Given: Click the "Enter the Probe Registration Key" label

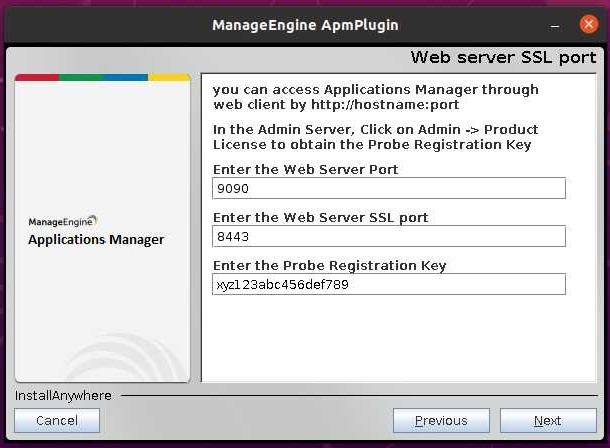Looking at the screenshot, I should pyautogui.click(x=329, y=266).
